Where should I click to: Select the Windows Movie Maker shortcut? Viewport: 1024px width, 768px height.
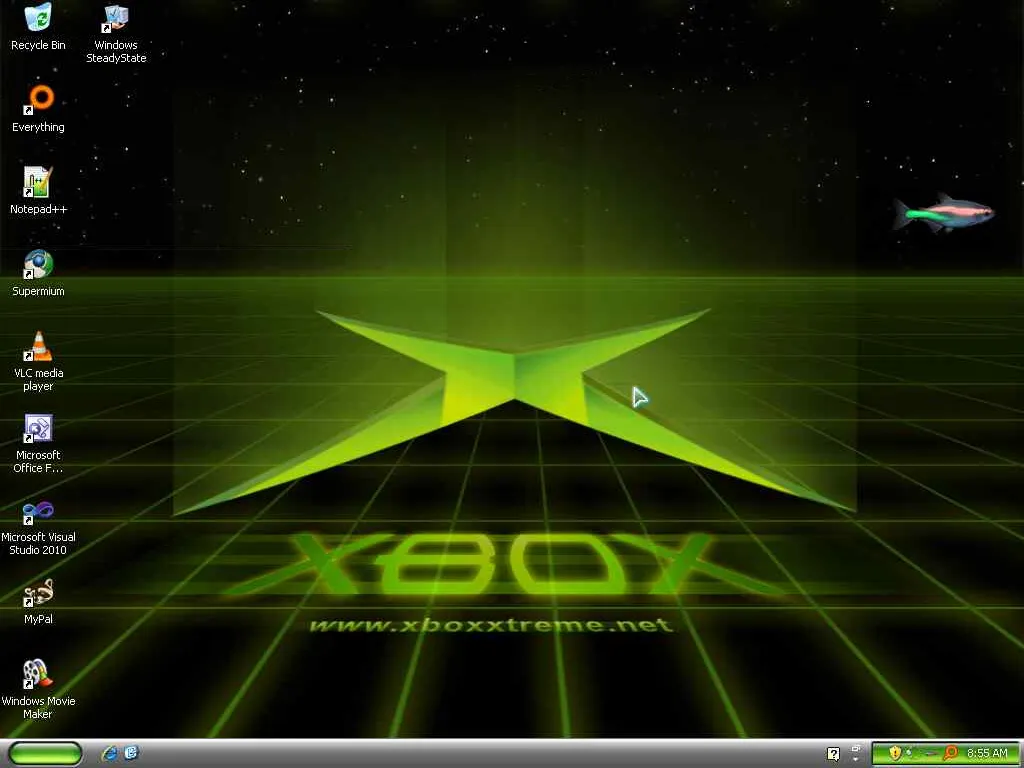[x=38, y=690]
